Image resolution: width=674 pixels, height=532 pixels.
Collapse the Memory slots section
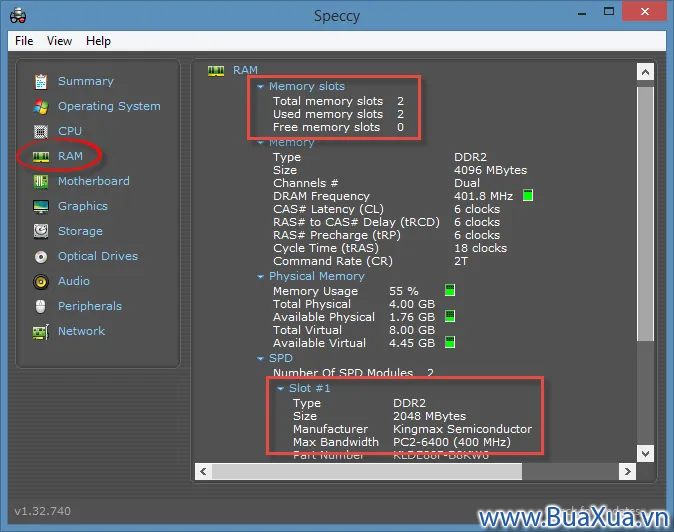tap(260, 88)
